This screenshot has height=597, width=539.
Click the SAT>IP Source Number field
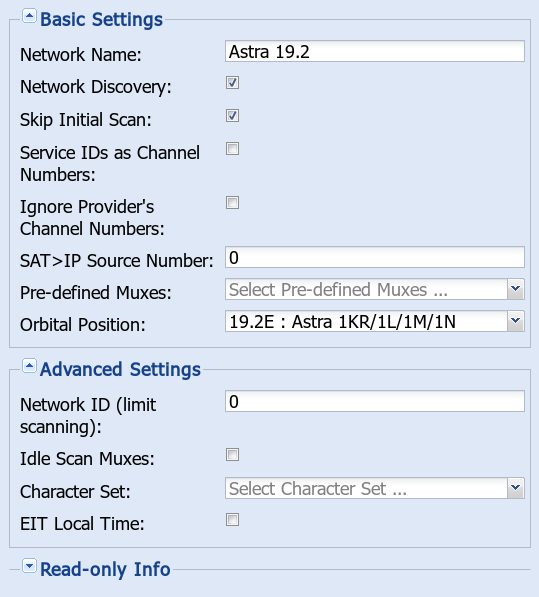375,257
